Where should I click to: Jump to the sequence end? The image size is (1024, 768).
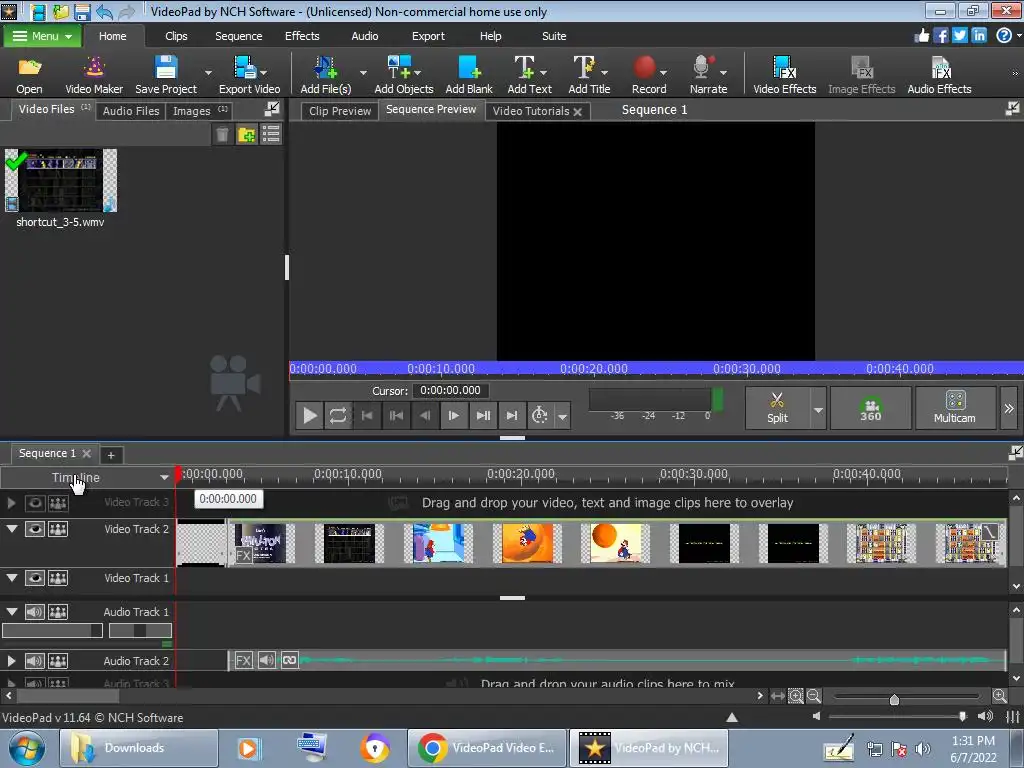[x=512, y=415]
